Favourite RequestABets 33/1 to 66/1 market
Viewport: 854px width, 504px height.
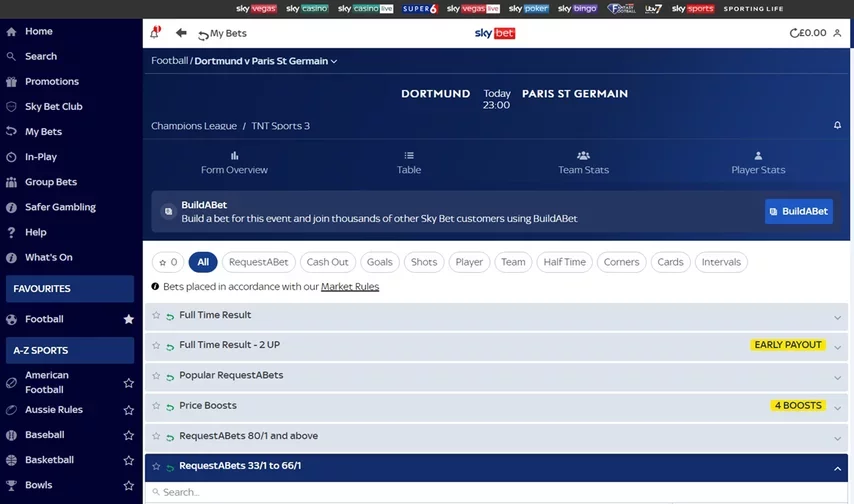pyautogui.click(x=156, y=466)
